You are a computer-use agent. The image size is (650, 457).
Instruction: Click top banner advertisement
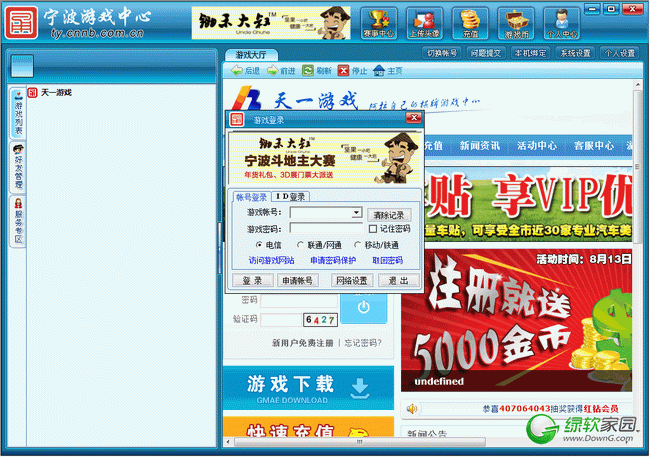point(271,23)
